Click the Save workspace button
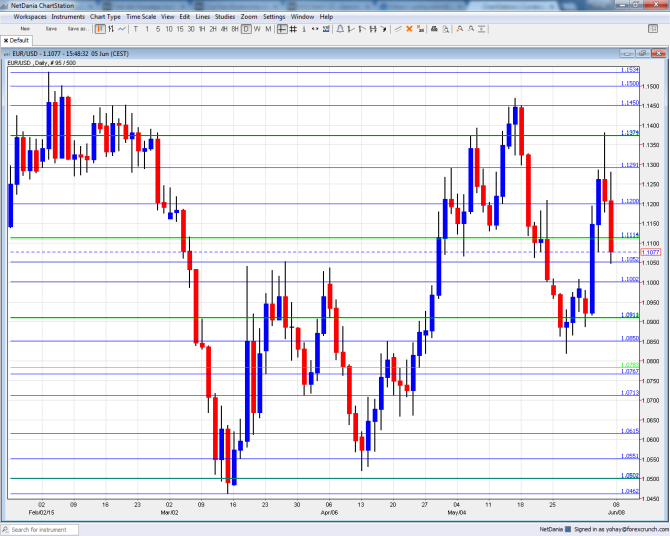 click(x=51, y=29)
